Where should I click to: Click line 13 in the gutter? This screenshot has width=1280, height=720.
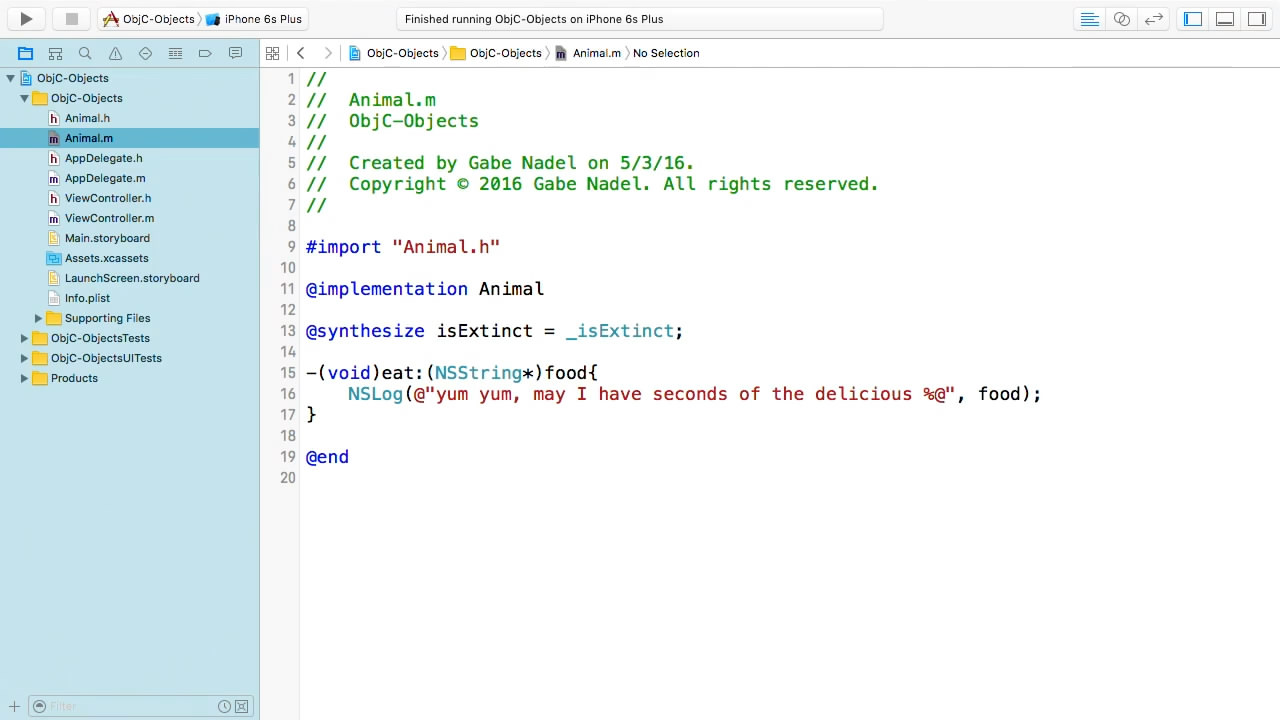pos(288,331)
